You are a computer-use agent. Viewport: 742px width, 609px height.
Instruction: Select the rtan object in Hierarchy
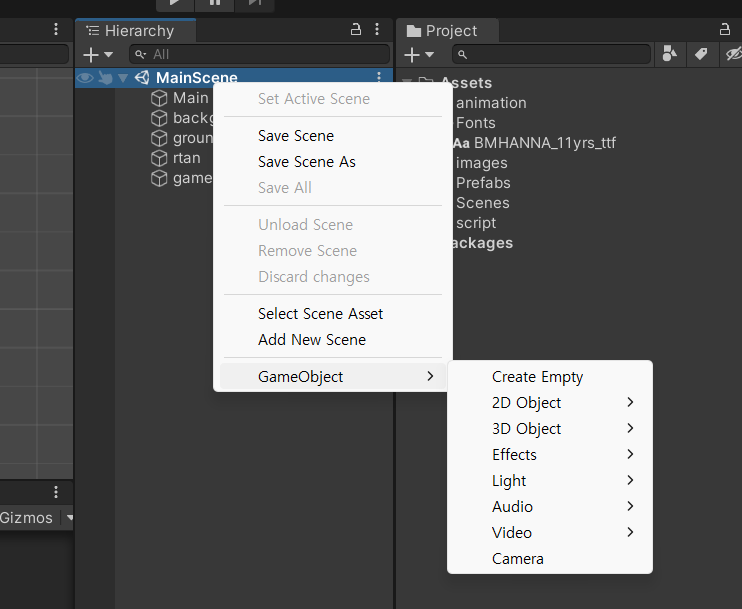point(186,158)
